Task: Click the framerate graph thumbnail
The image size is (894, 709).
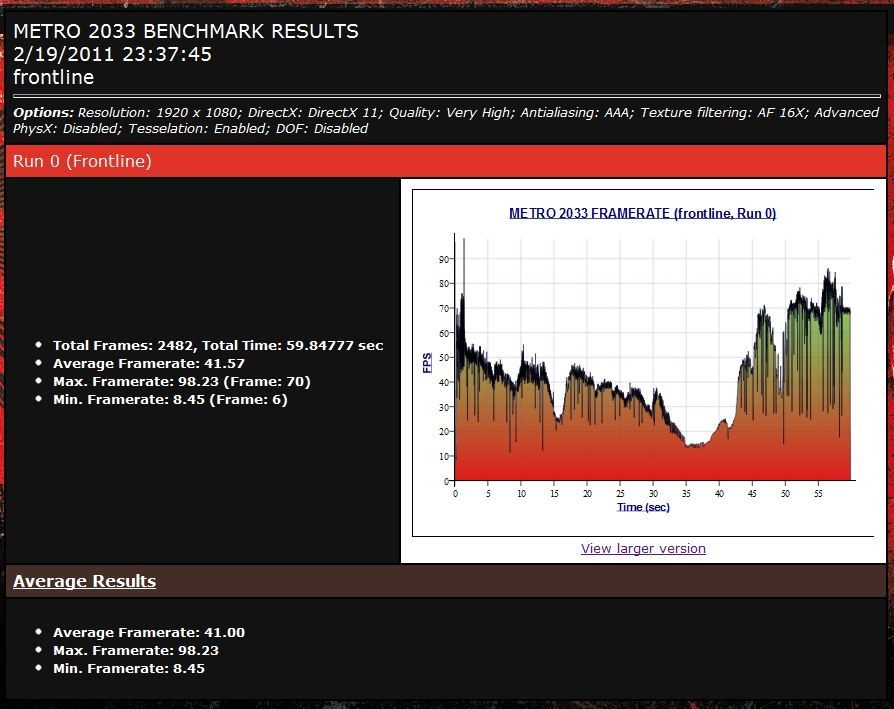Action: 643,362
